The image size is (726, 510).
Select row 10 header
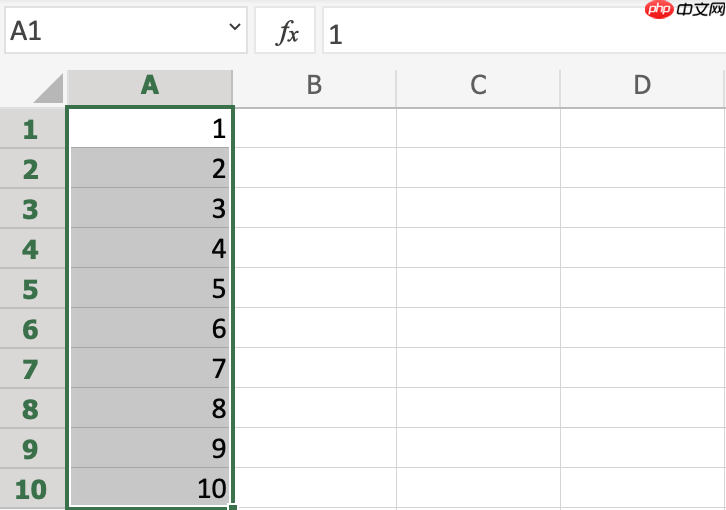tap(32, 488)
